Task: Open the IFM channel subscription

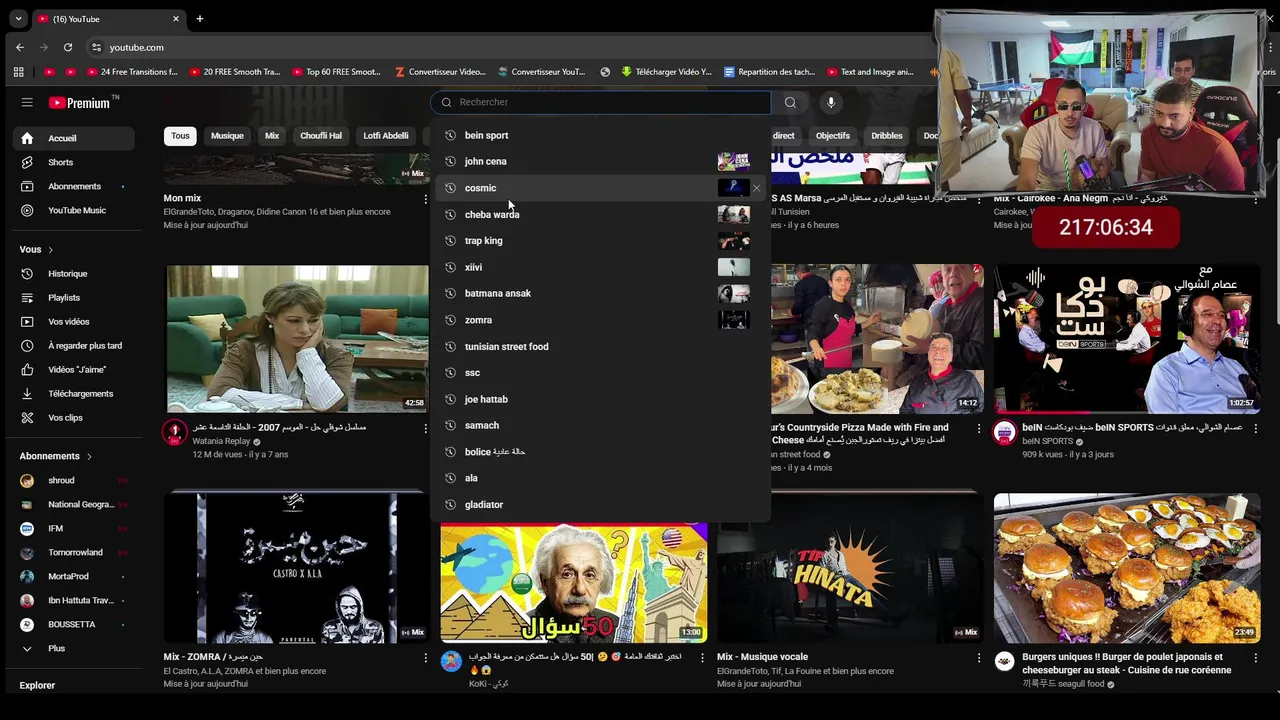Action: pyautogui.click(x=75, y=528)
